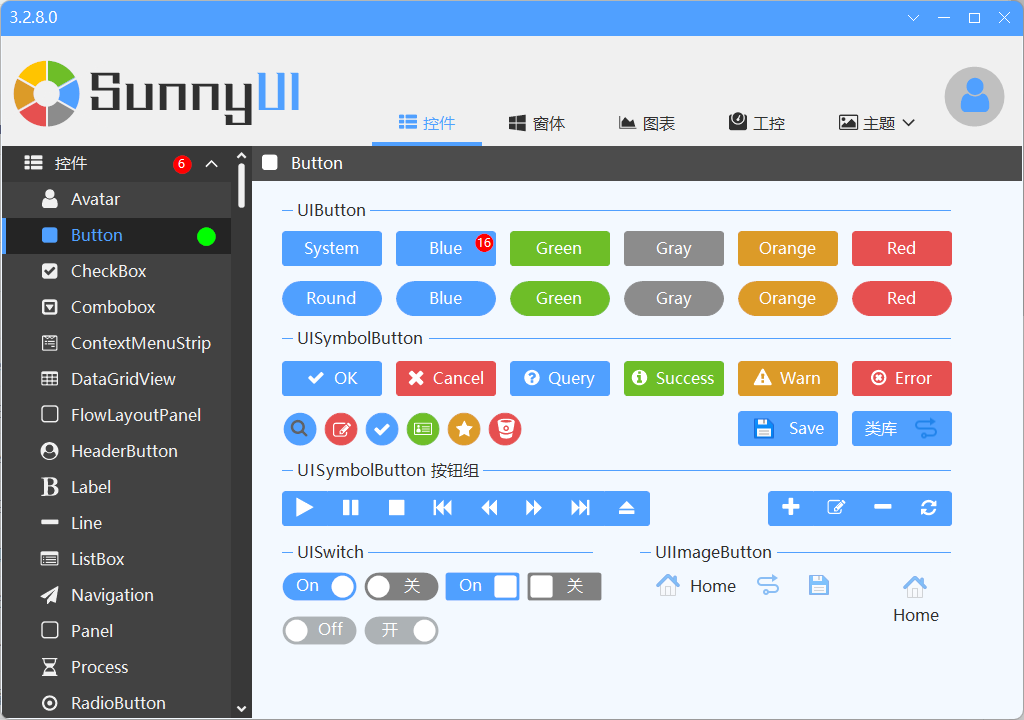1024x720 pixels.
Task: Click the pause button in the button group
Action: 351,508
